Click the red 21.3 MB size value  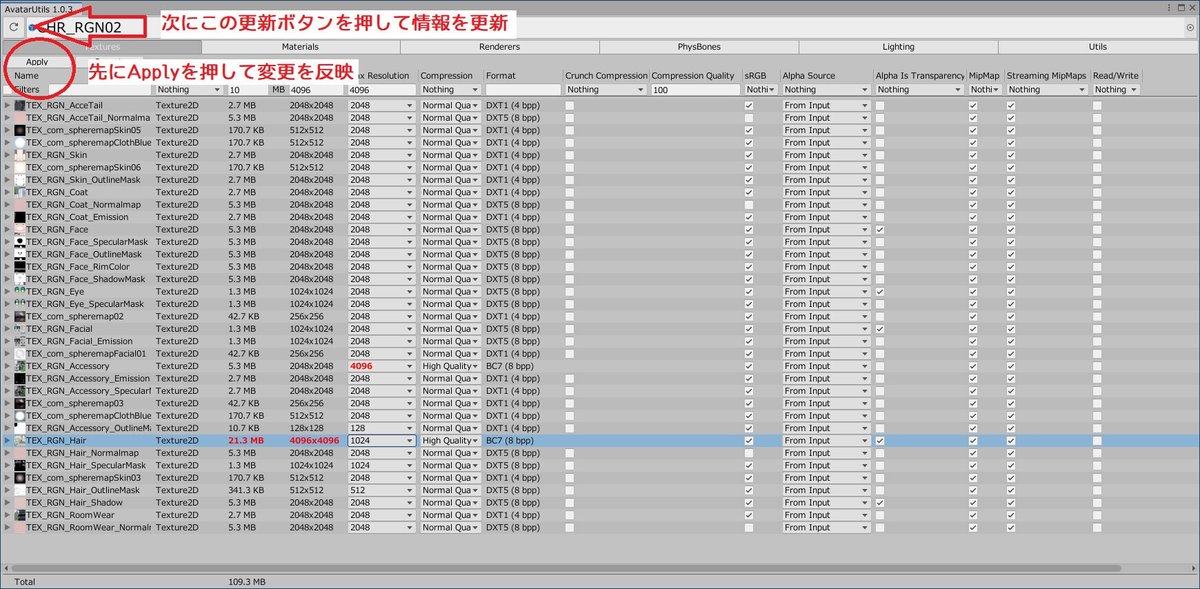[x=245, y=441]
